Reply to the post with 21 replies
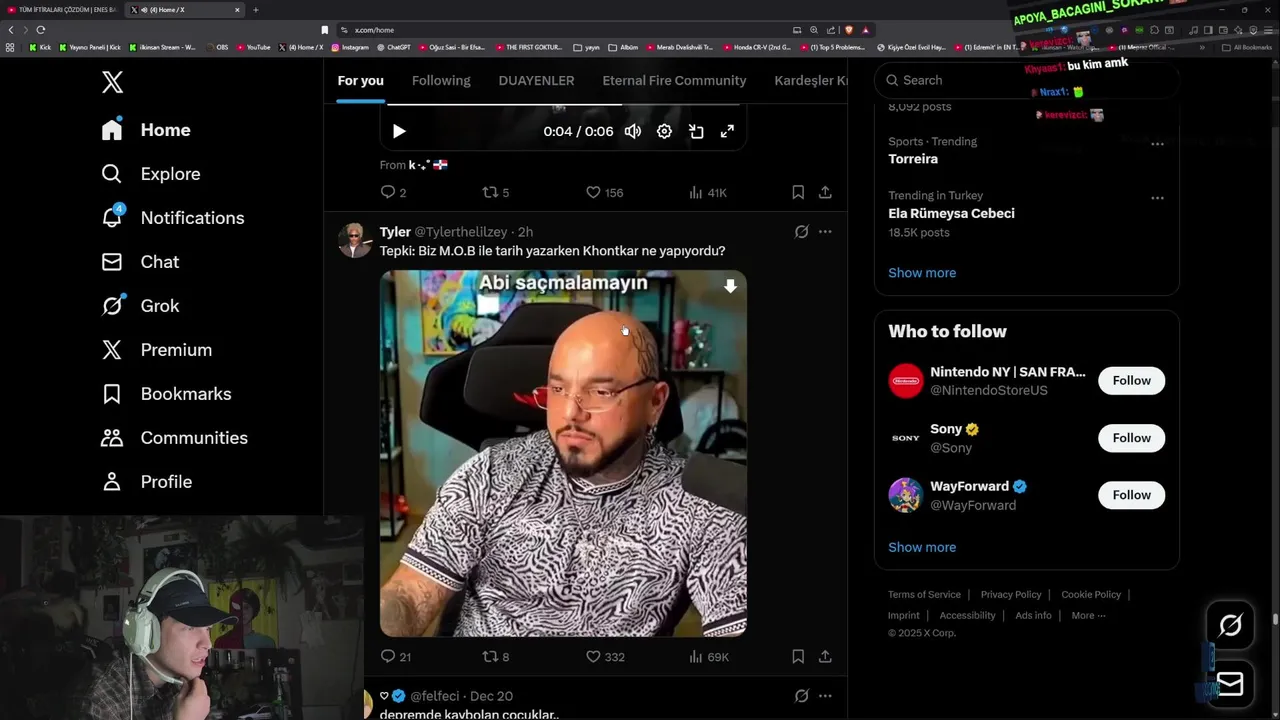 point(396,657)
